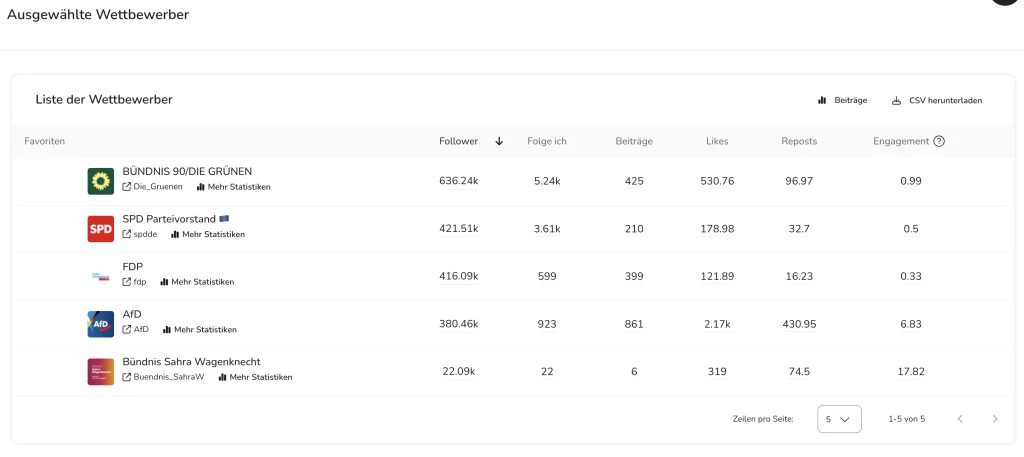Open the spdde external profile link
The height and width of the screenshot is (457, 1024).
140,234
